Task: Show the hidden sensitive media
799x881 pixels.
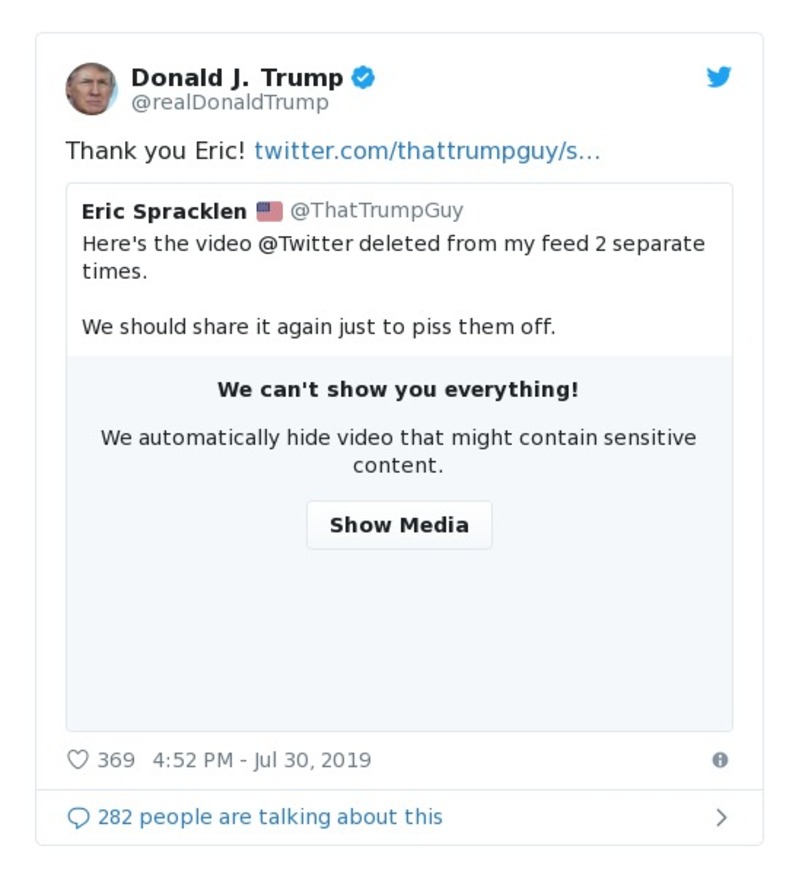Action: coord(398,525)
